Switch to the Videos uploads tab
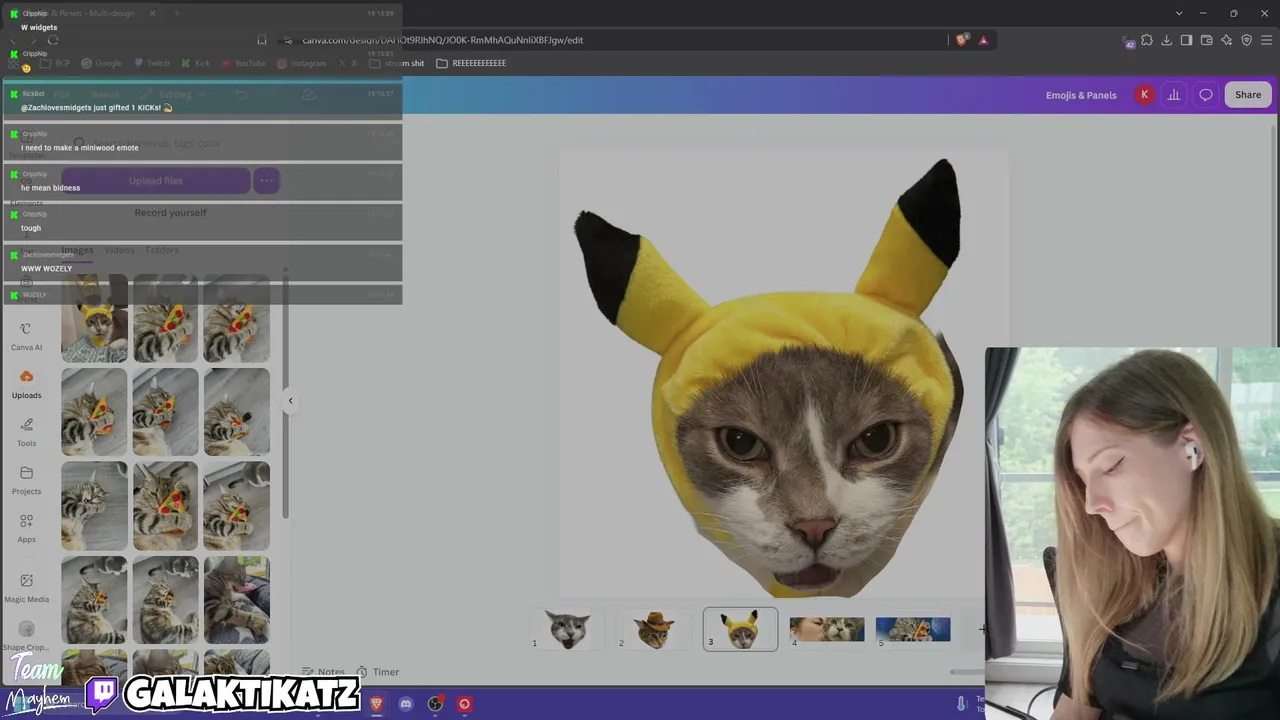 119,250
